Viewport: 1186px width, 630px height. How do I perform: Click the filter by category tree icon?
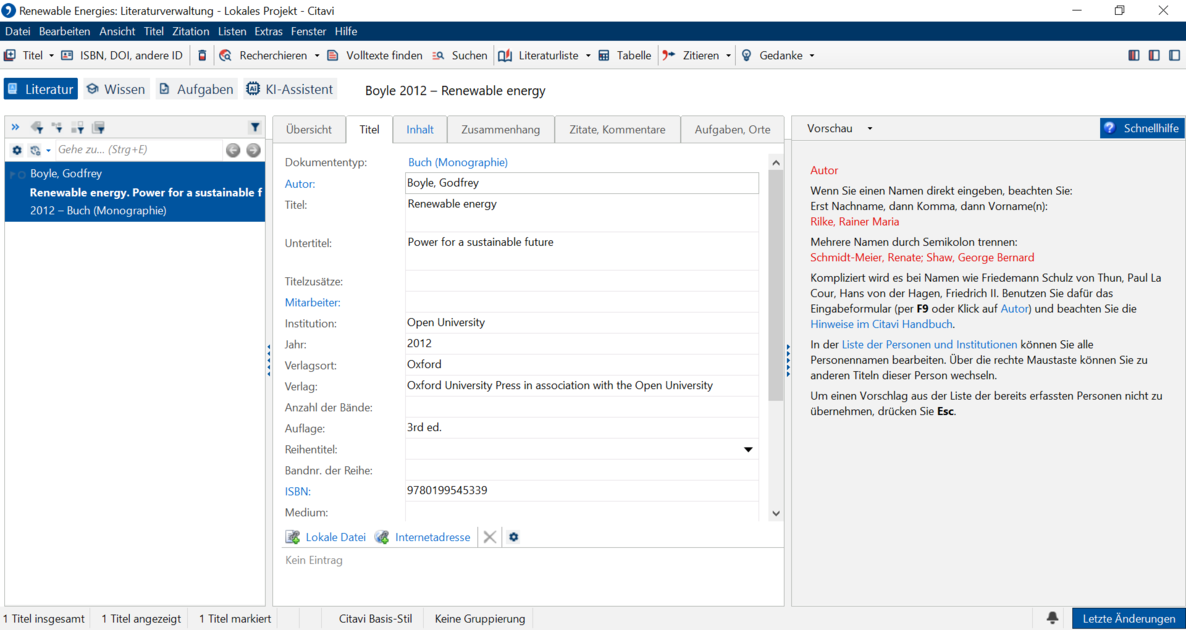click(x=57, y=127)
